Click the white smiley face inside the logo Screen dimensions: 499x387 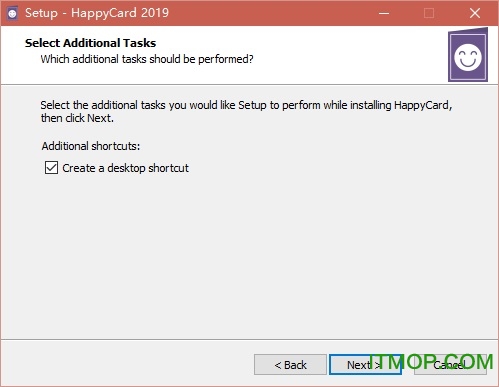tap(468, 57)
